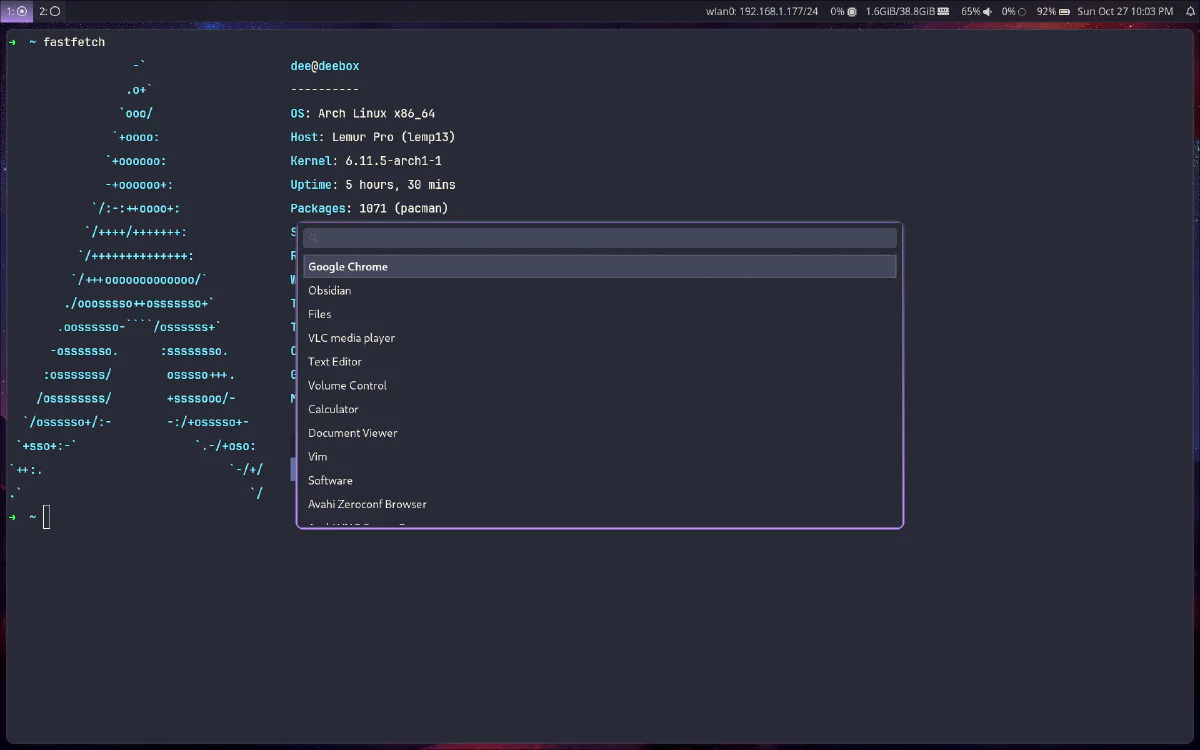Select Files in the launcher

(x=320, y=314)
